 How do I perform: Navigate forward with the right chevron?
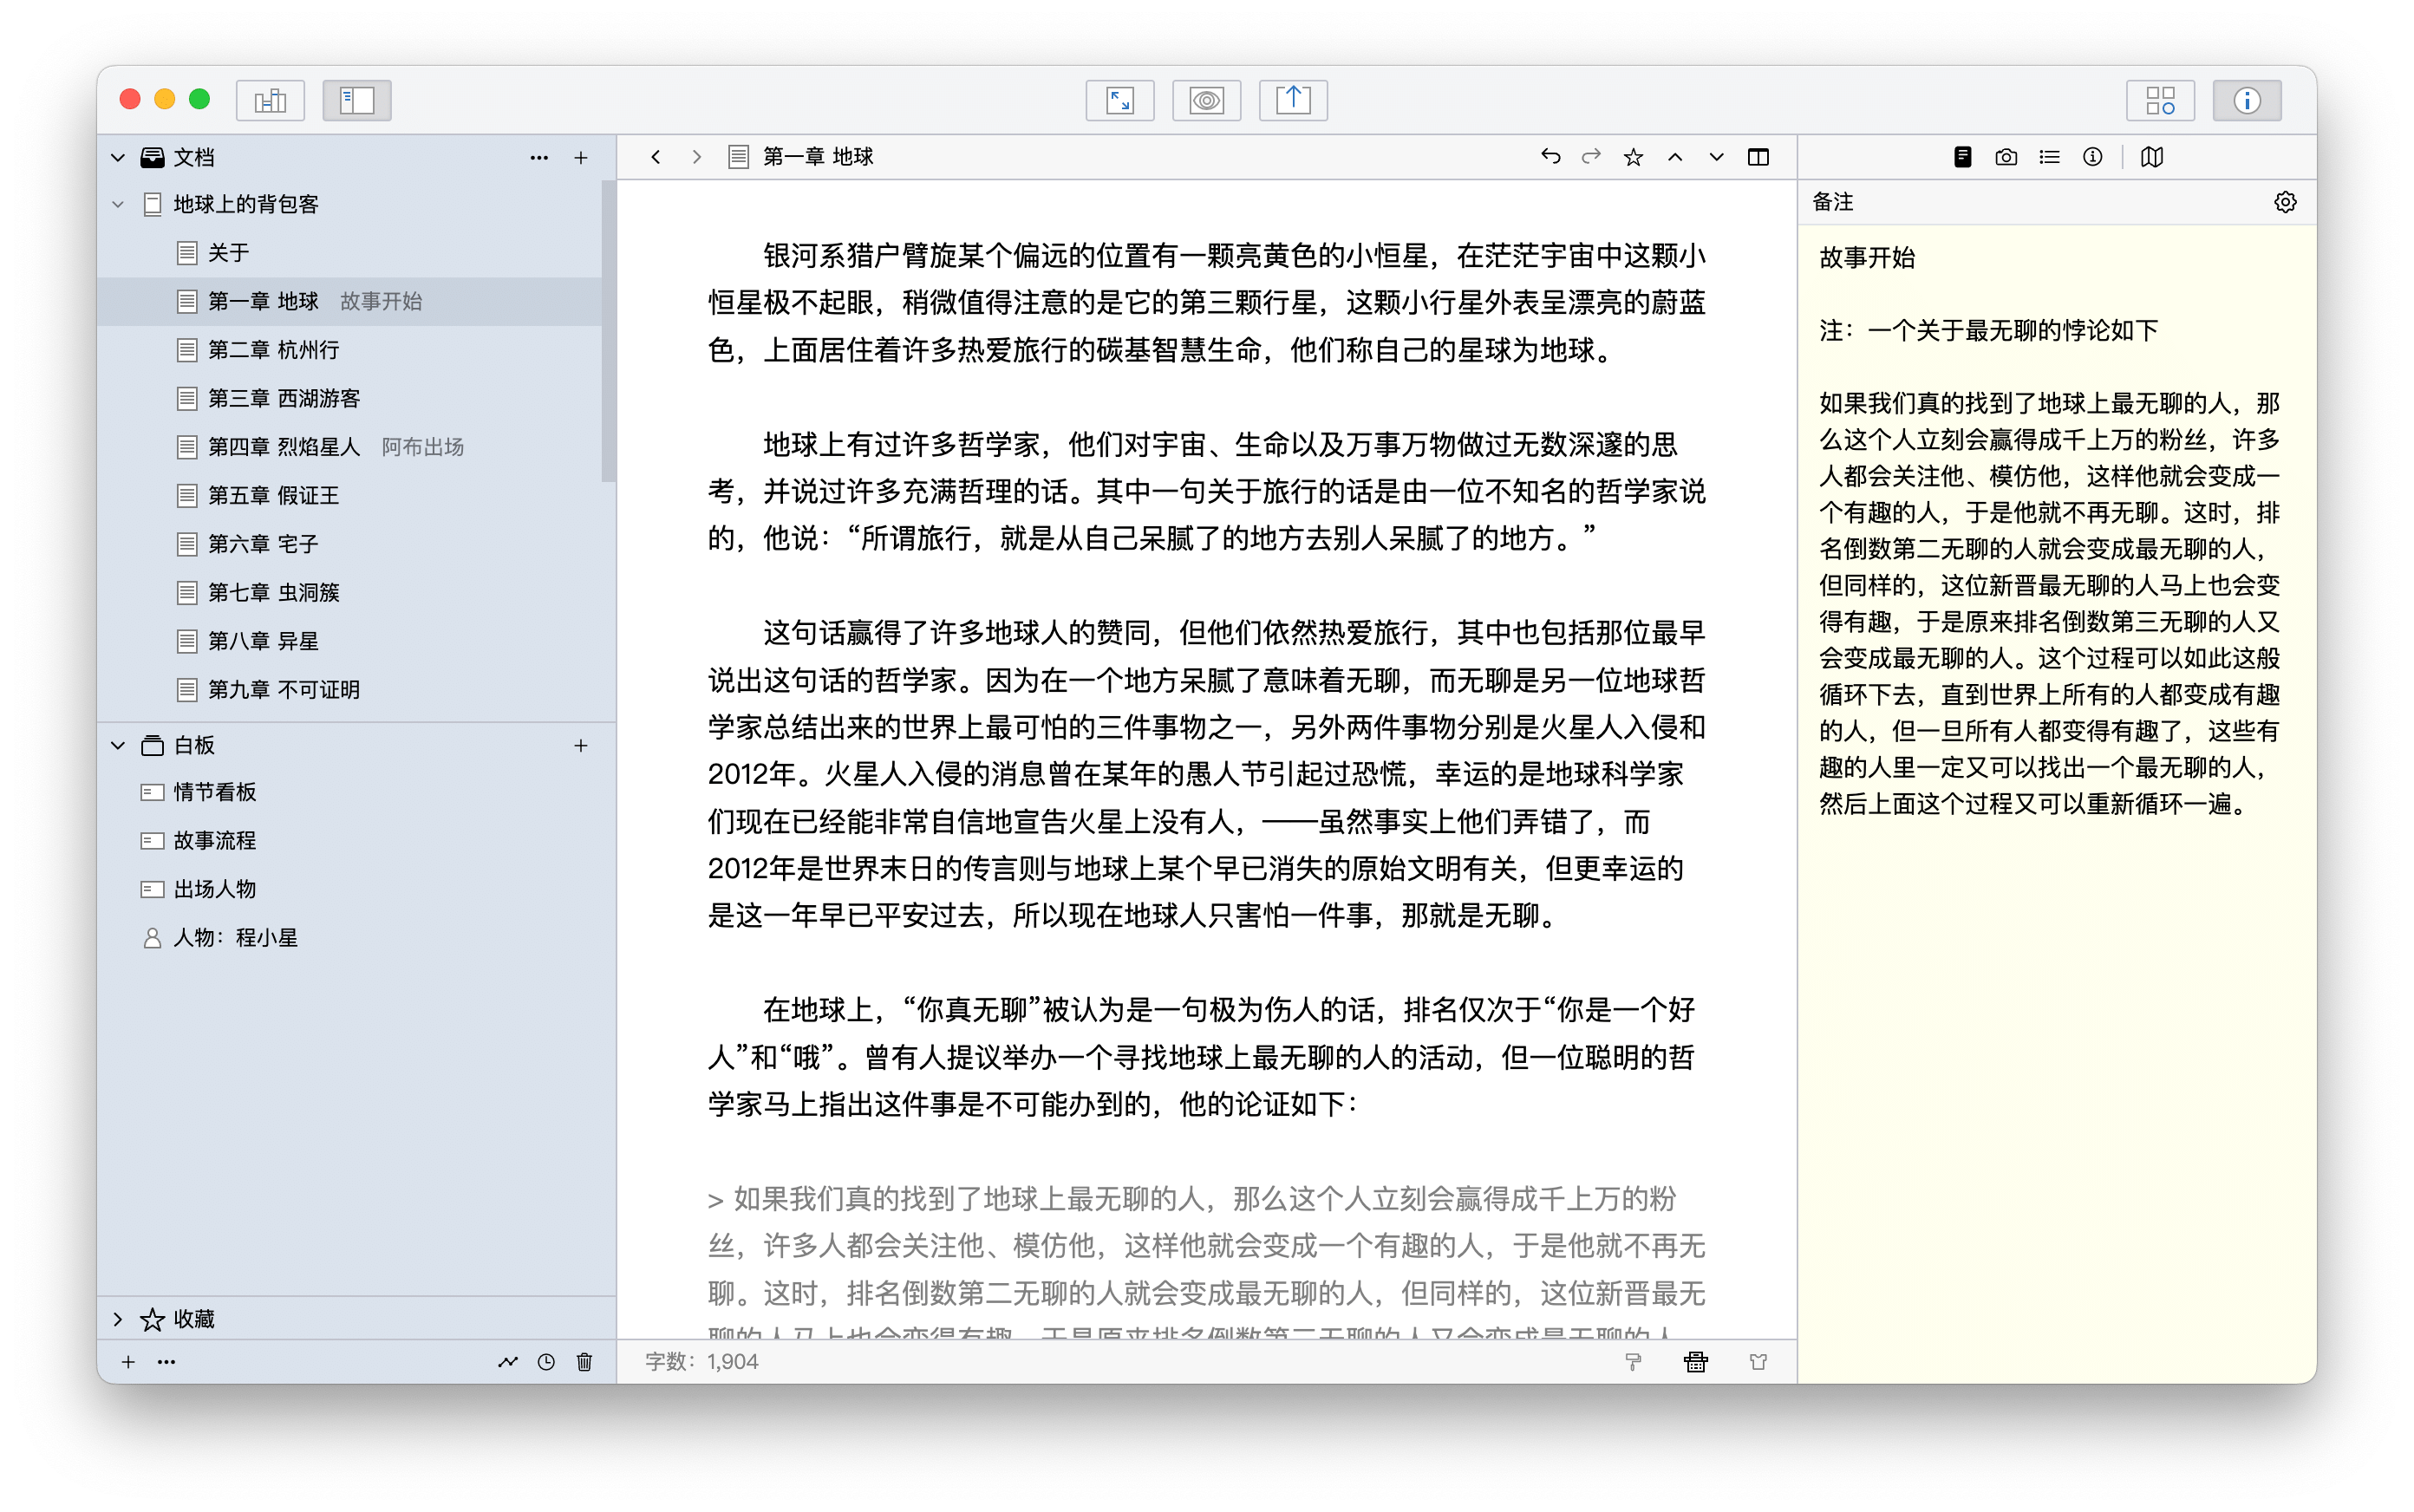[697, 157]
